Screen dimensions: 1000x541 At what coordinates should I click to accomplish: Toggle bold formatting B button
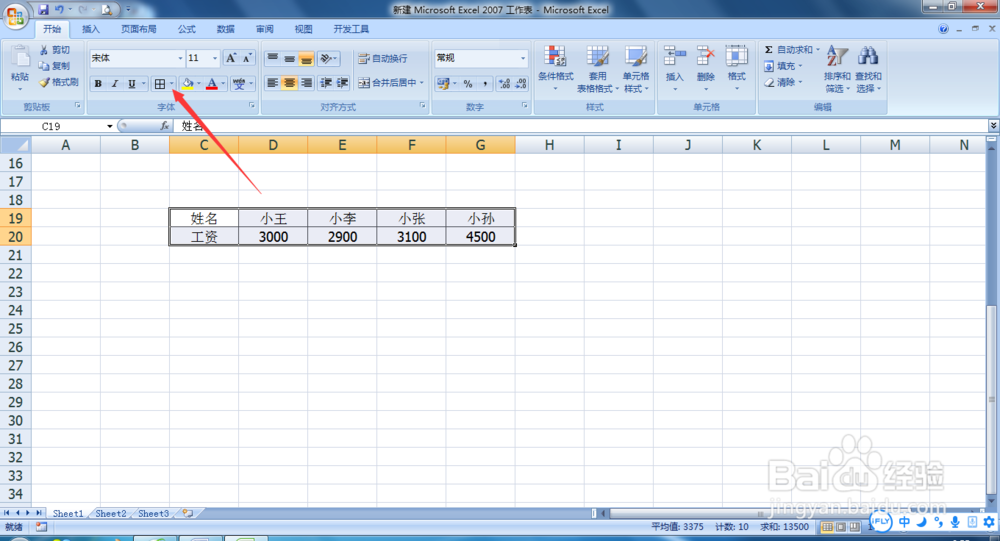[98, 84]
